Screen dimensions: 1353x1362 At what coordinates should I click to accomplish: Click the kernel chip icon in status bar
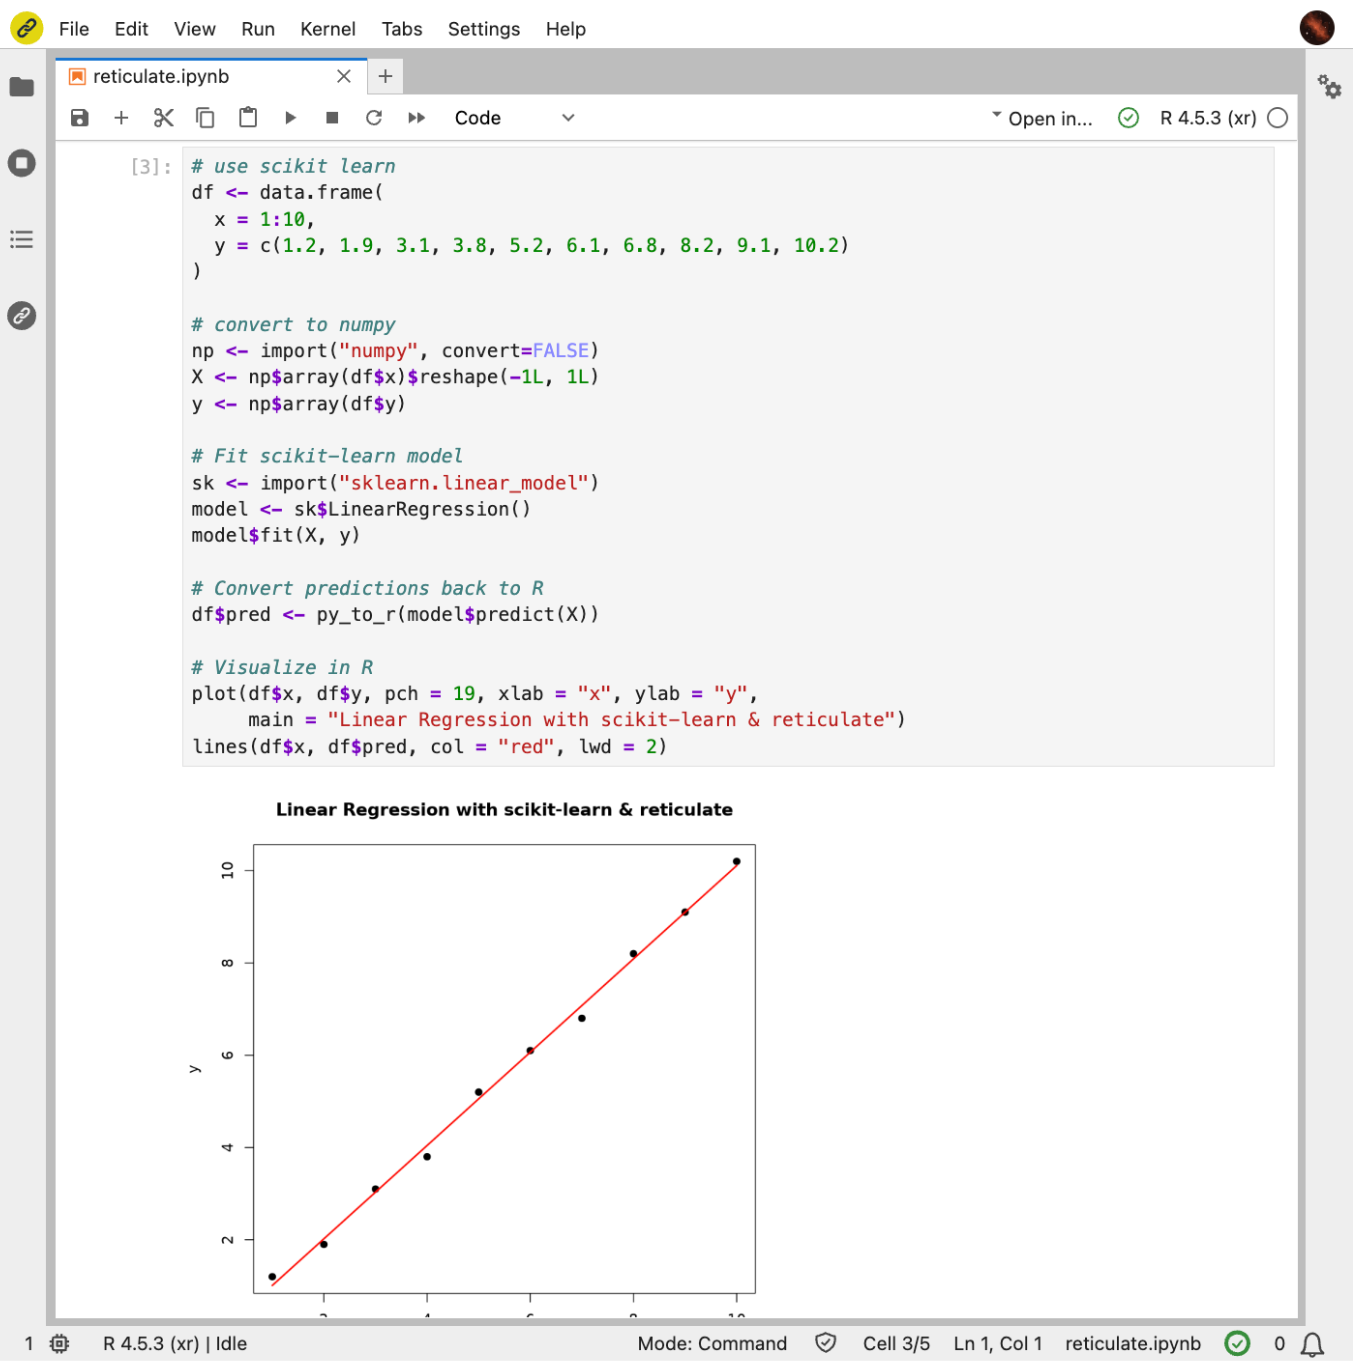point(60,1344)
